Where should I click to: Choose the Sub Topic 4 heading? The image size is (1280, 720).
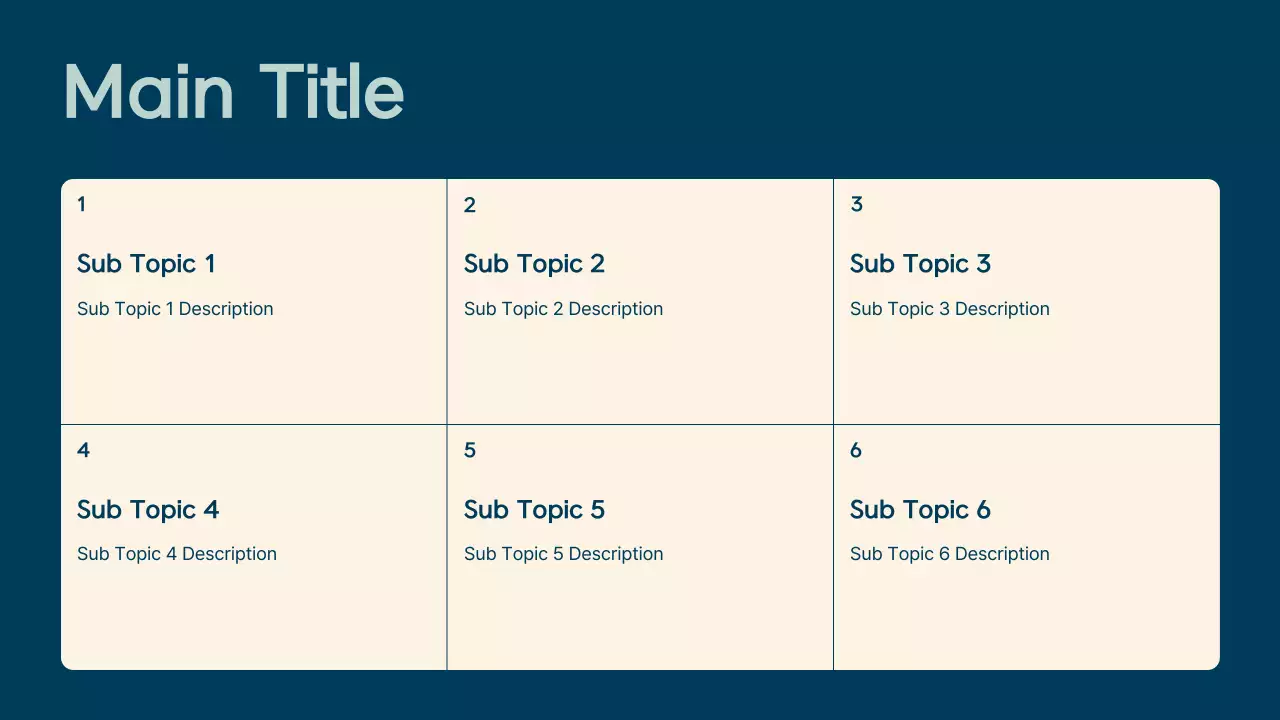click(x=148, y=510)
